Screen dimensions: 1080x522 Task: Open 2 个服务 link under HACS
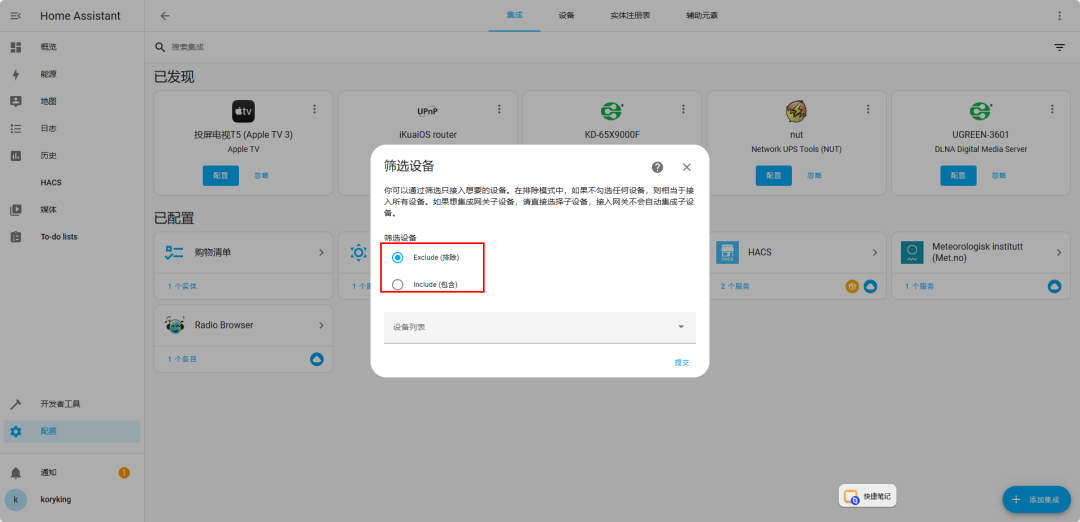point(736,286)
